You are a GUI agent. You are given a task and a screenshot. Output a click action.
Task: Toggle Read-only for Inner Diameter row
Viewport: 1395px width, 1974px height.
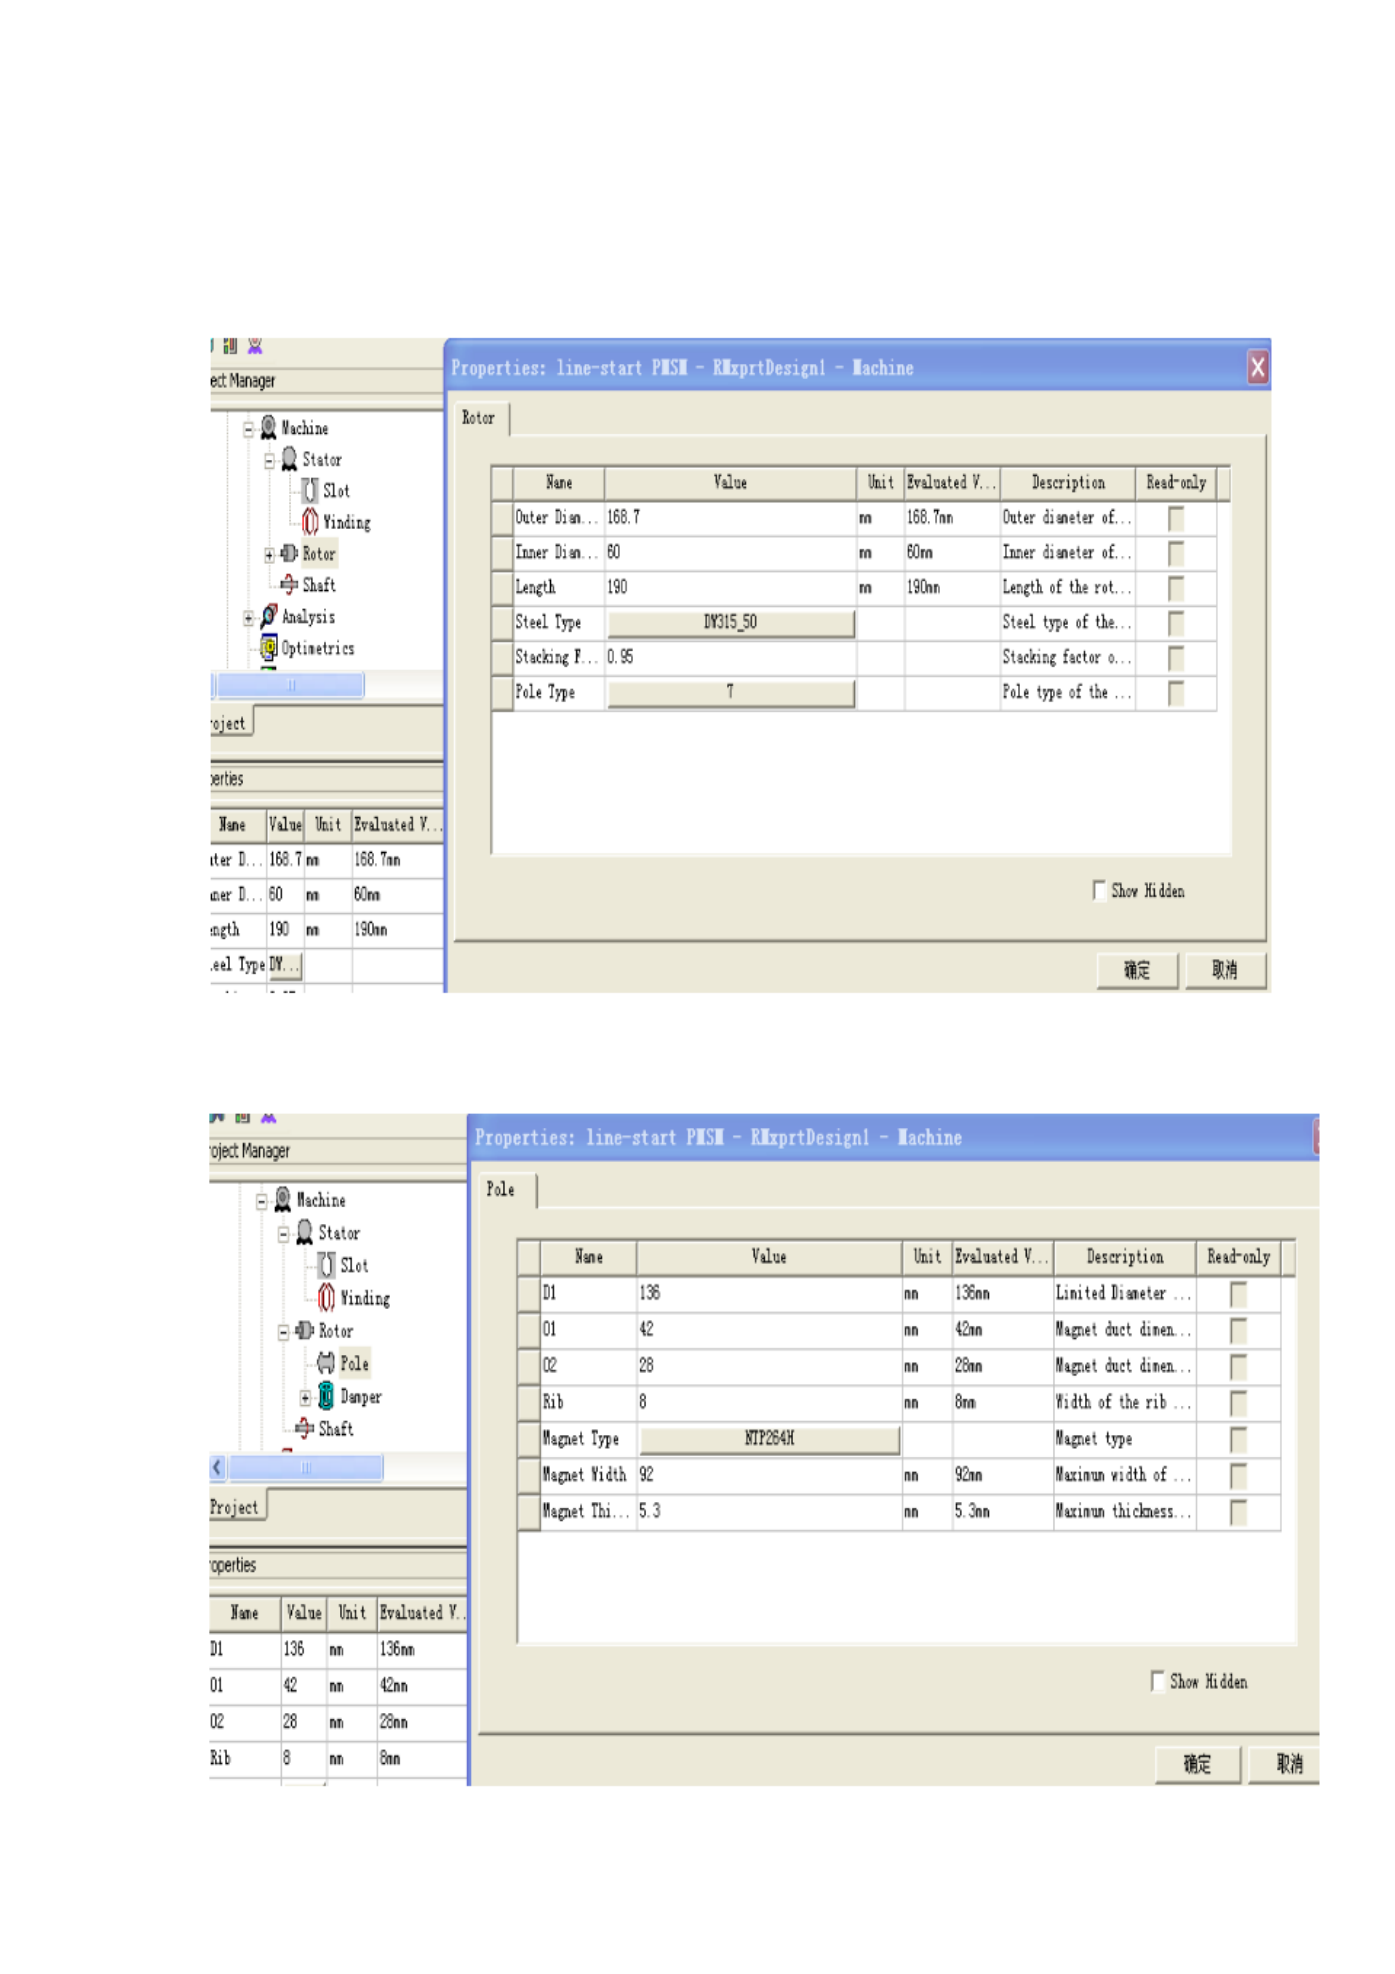point(1176,553)
